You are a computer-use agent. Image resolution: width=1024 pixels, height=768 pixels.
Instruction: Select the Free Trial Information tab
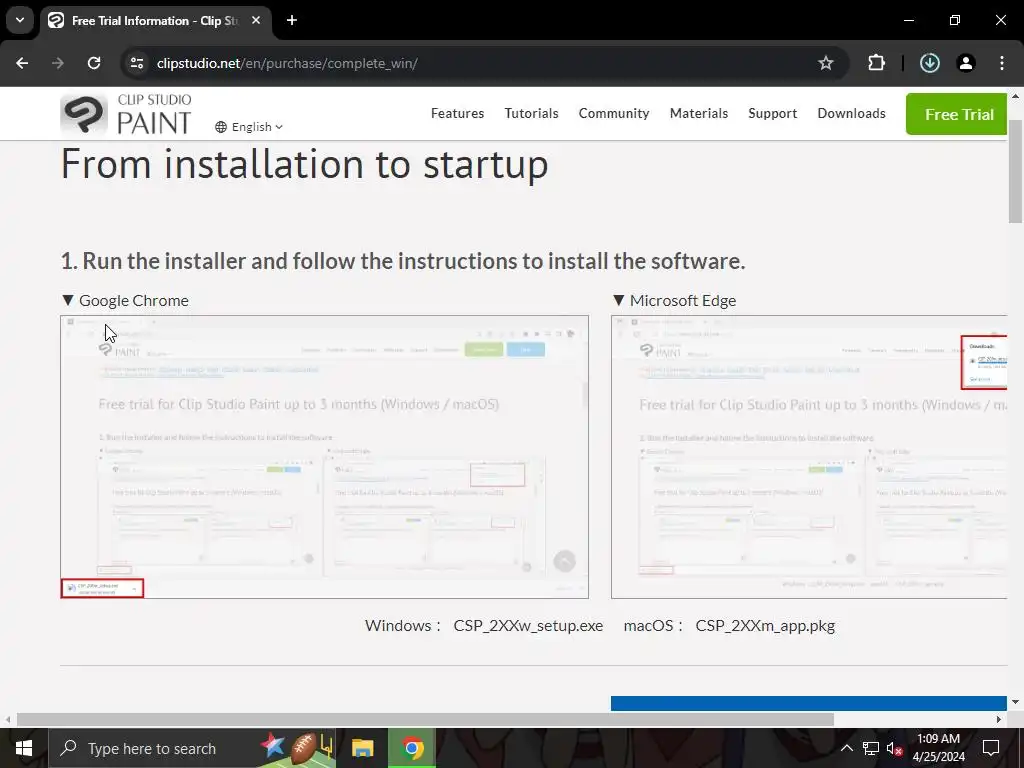155,21
